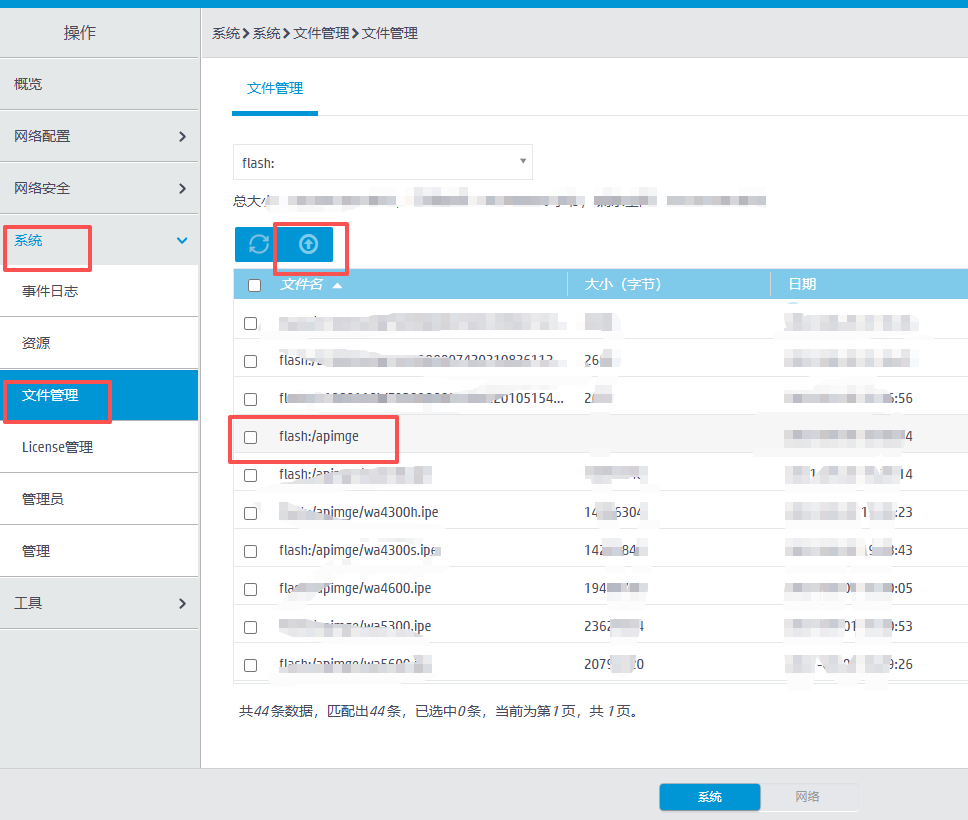The width and height of the screenshot is (968, 820).
Task: Check the last row ending :26
Action: (x=251, y=665)
